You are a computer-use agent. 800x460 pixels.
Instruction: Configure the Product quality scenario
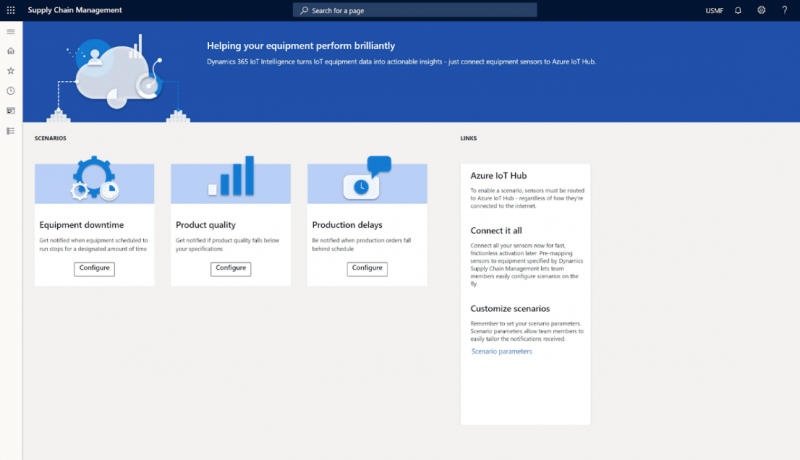coord(231,268)
